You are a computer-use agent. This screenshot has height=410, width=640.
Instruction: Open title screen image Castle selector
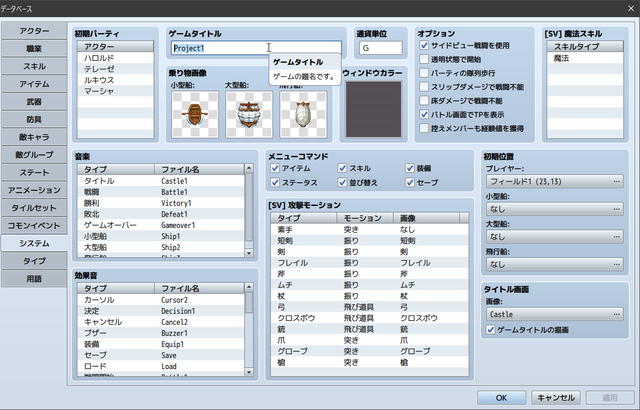pyautogui.click(x=555, y=315)
